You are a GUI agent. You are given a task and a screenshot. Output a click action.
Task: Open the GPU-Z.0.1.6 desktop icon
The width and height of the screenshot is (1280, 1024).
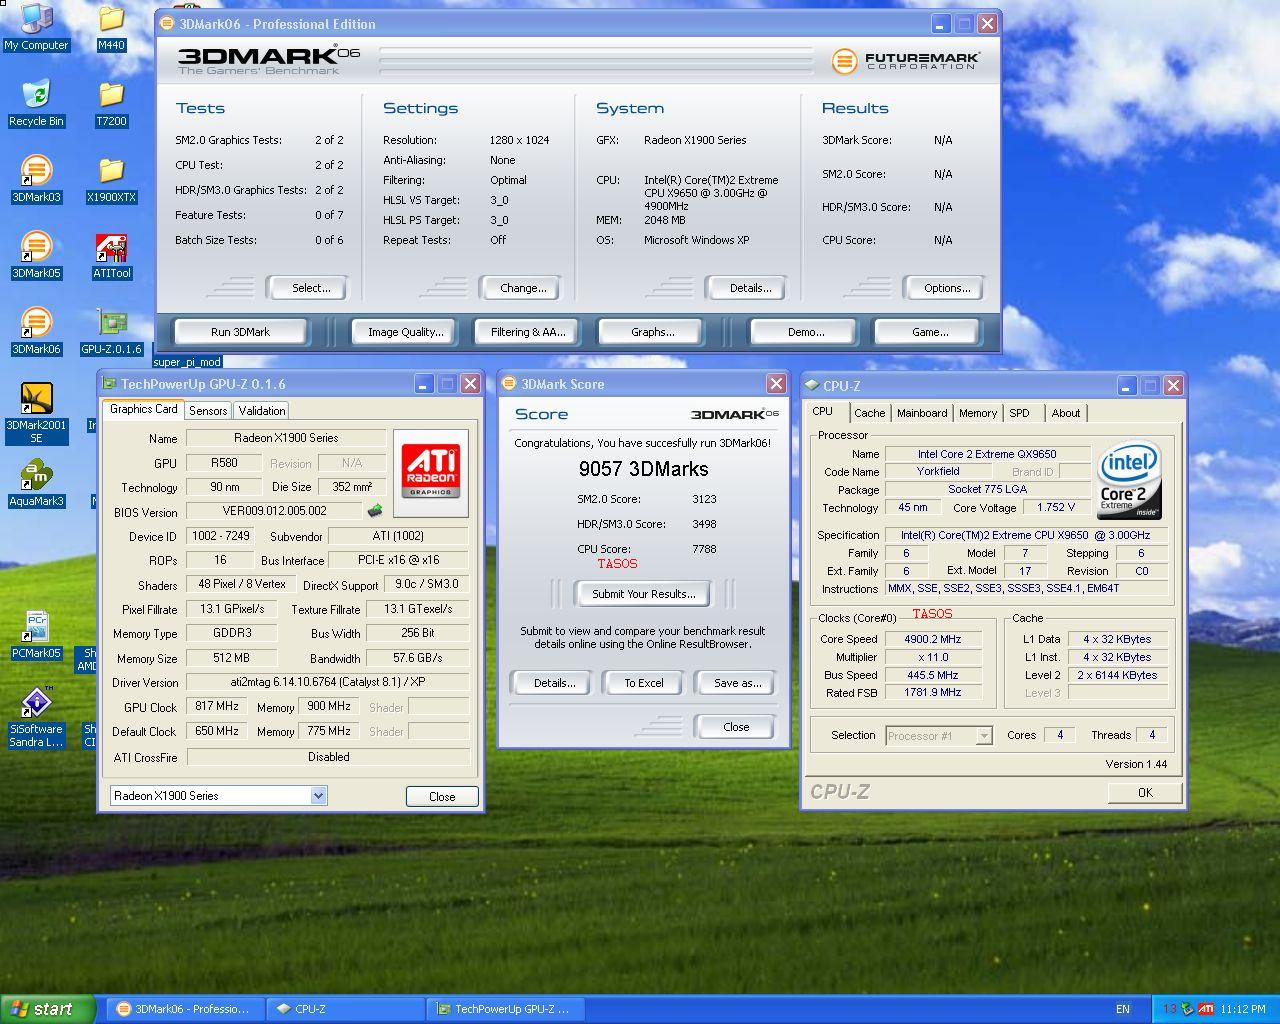click(111, 331)
